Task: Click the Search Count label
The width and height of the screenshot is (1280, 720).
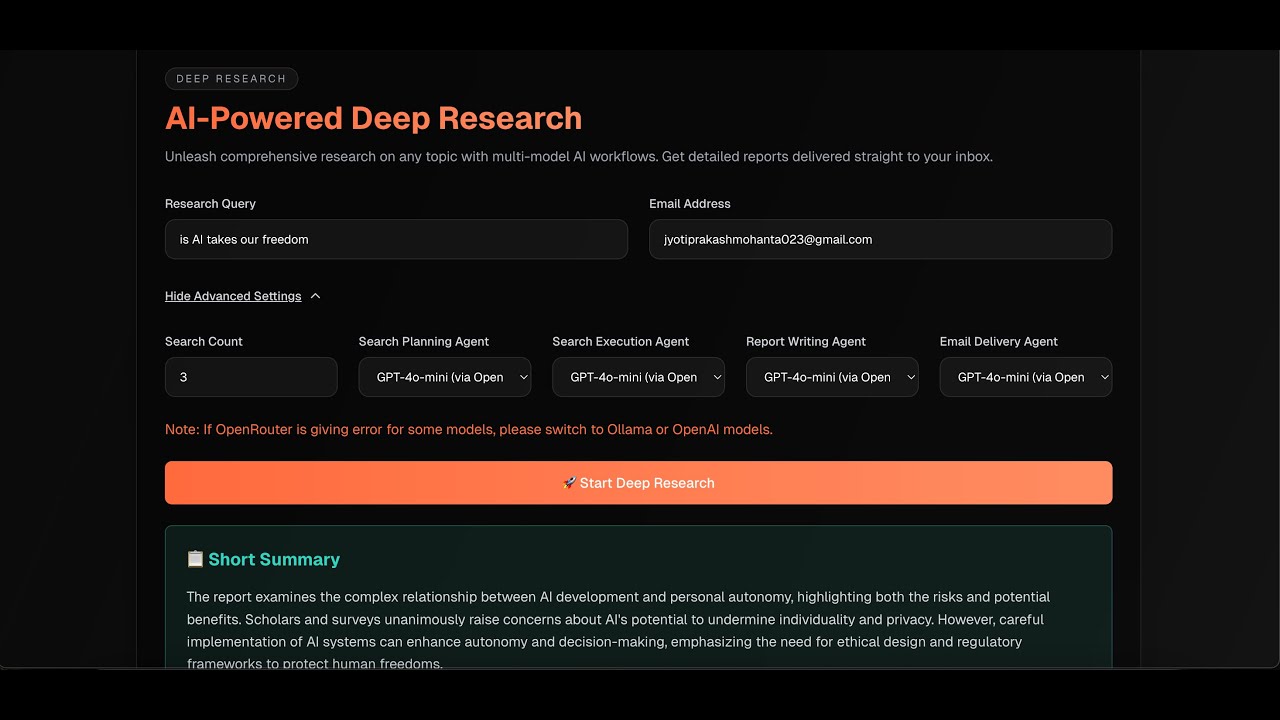Action: 204,342
